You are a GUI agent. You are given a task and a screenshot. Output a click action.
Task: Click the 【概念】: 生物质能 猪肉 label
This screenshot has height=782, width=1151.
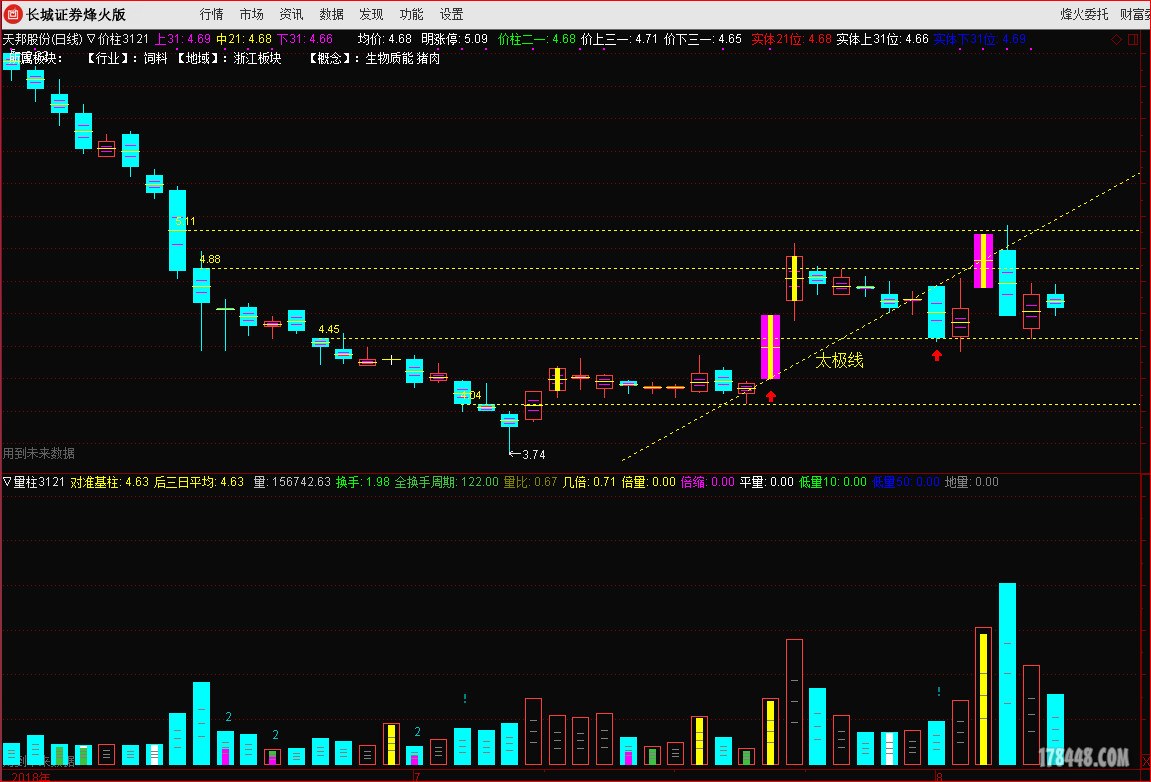click(x=374, y=58)
